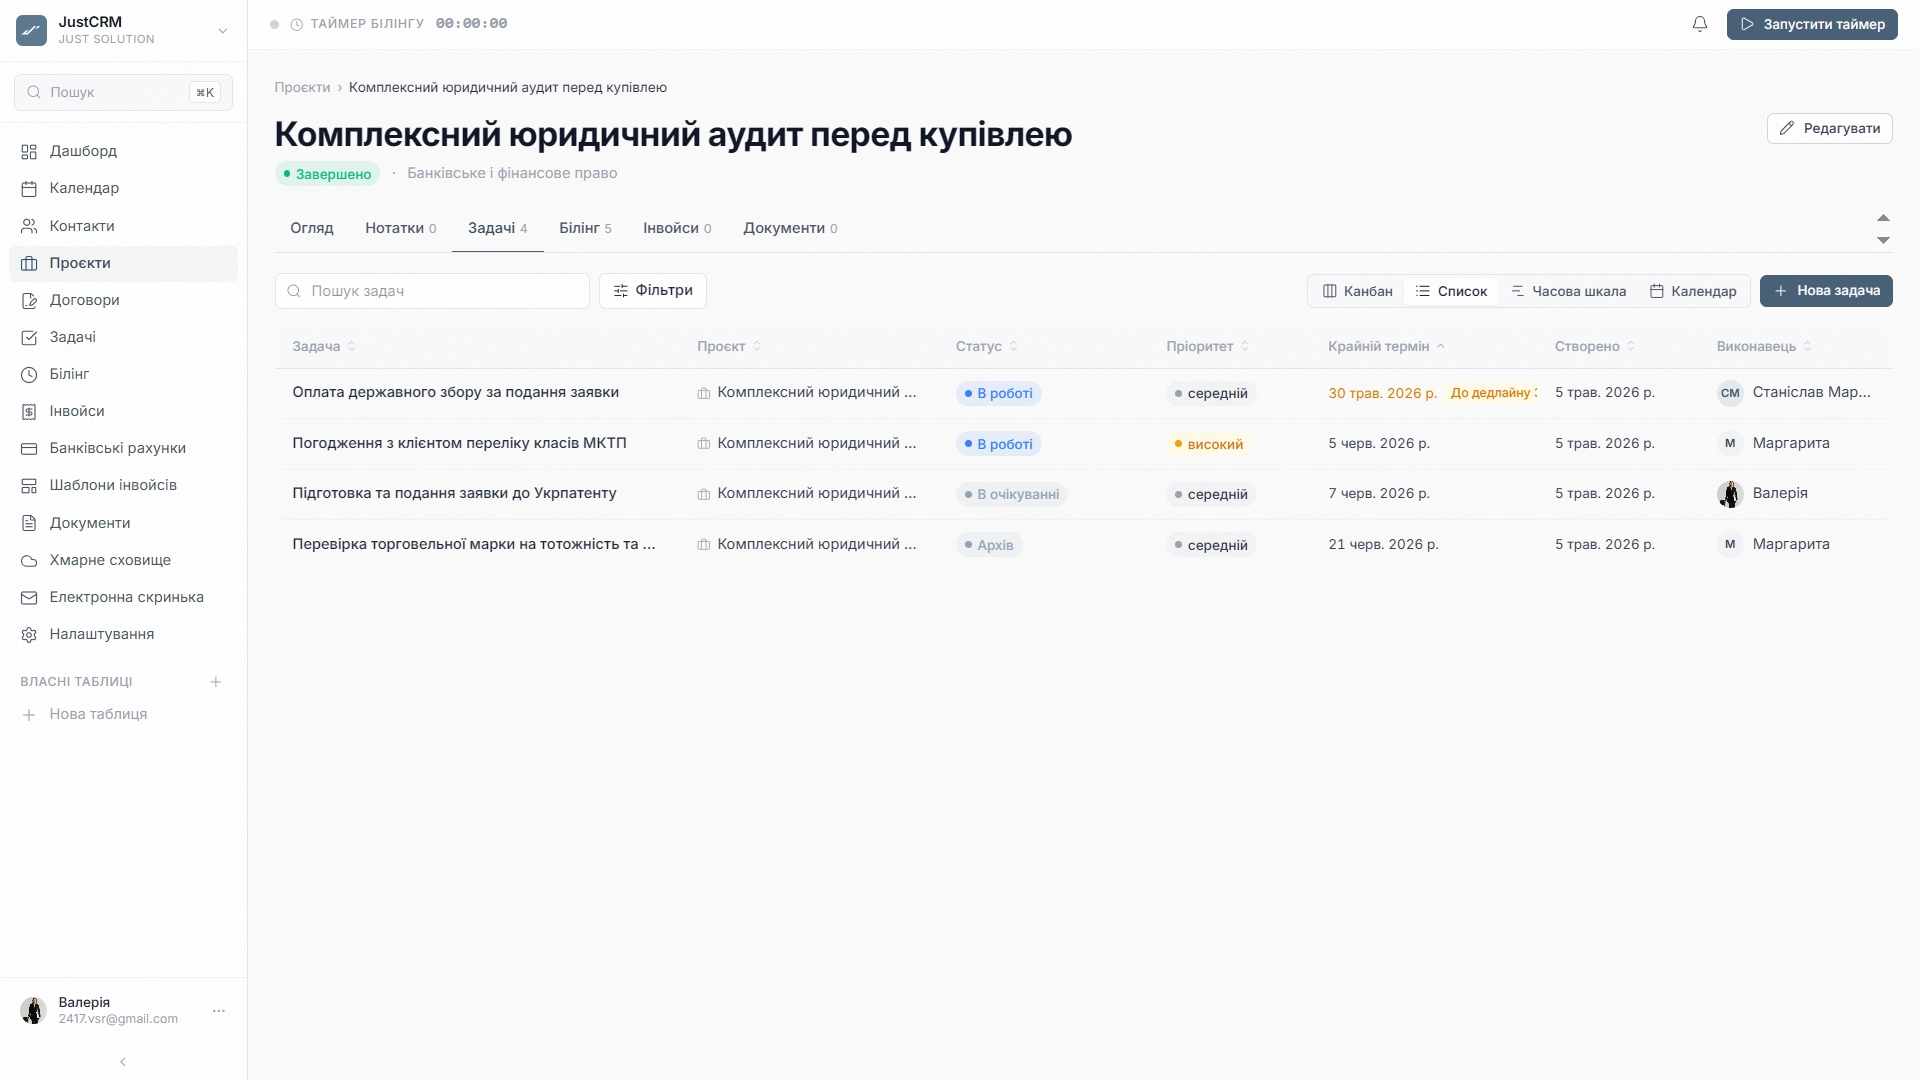This screenshot has width=1920, height=1080.
Task: Switch to the Інвойси tab in the project
Action: pos(677,228)
